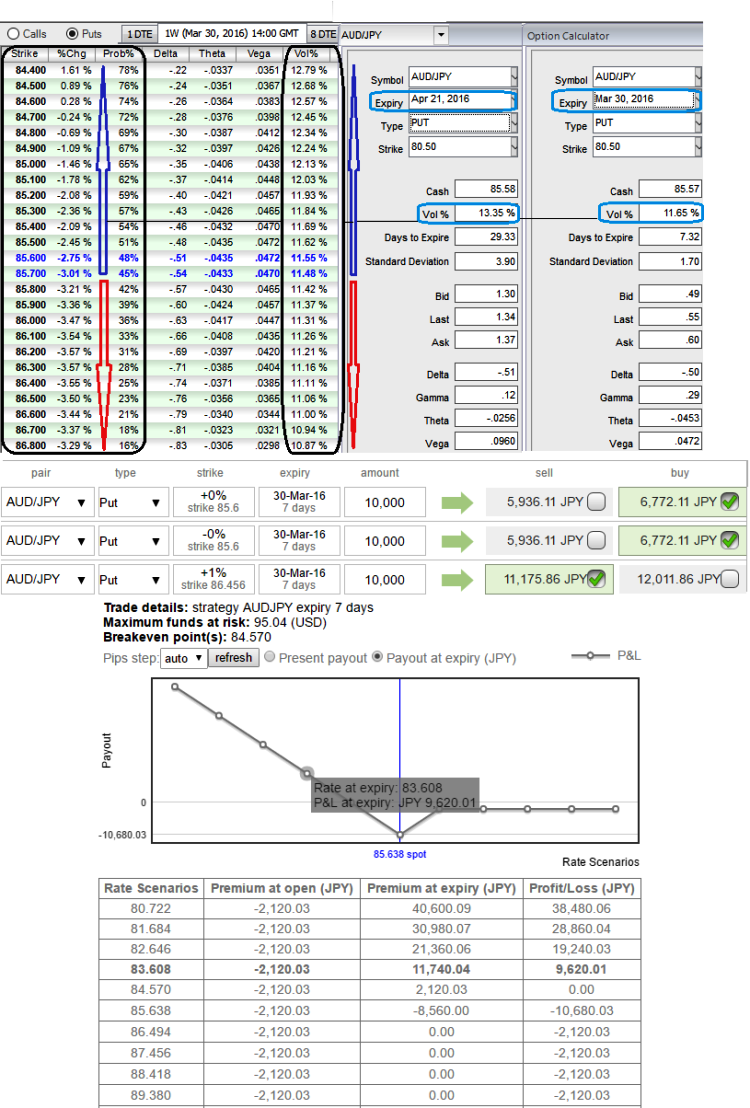Click the Option Calculator panel title
The height and width of the screenshot is (1108, 750).
pos(568,36)
